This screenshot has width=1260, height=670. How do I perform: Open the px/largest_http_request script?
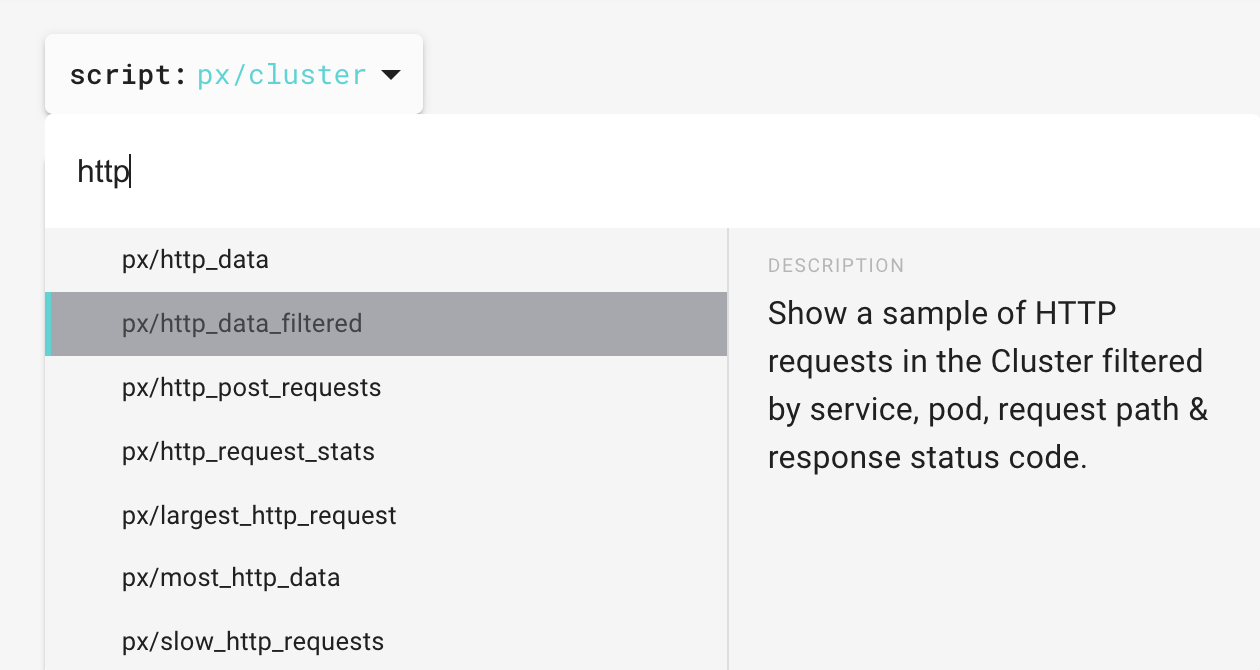tap(259, 516)
